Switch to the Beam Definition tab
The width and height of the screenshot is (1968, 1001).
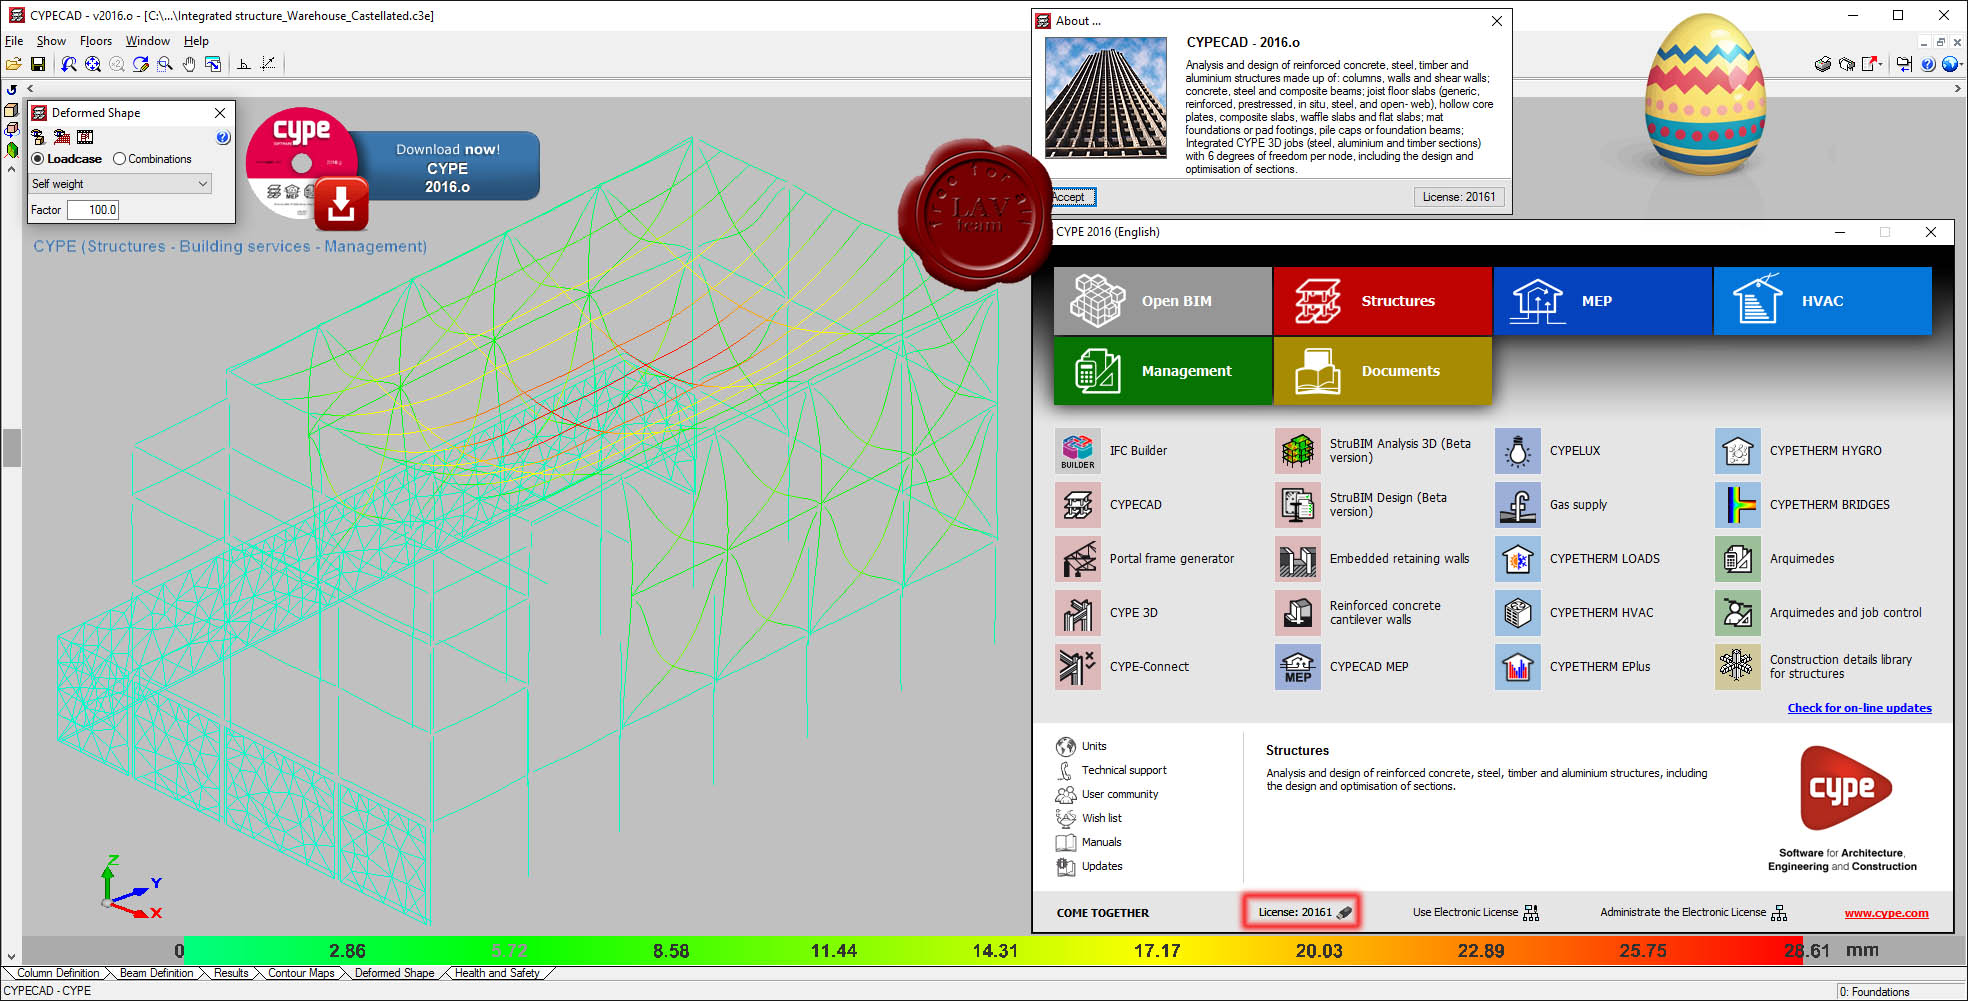(x=156, y=973)
